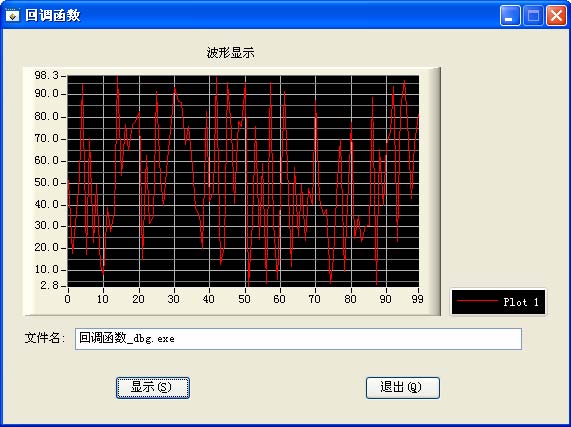Select the Plot 1 legend label

[x=521, y=302]
